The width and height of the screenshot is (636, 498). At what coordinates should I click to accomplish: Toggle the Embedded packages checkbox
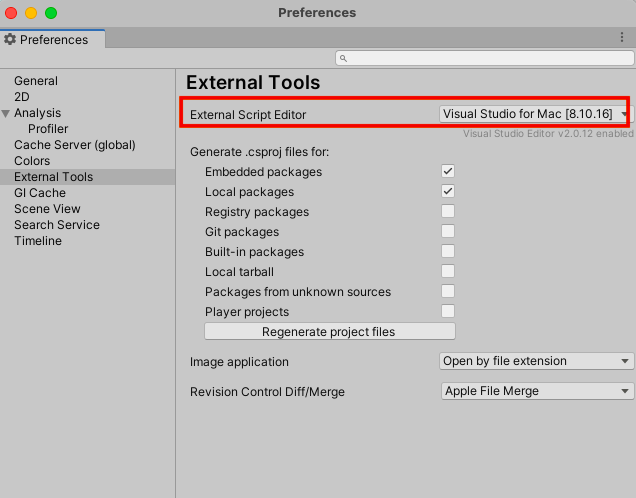tap(448, 172)
